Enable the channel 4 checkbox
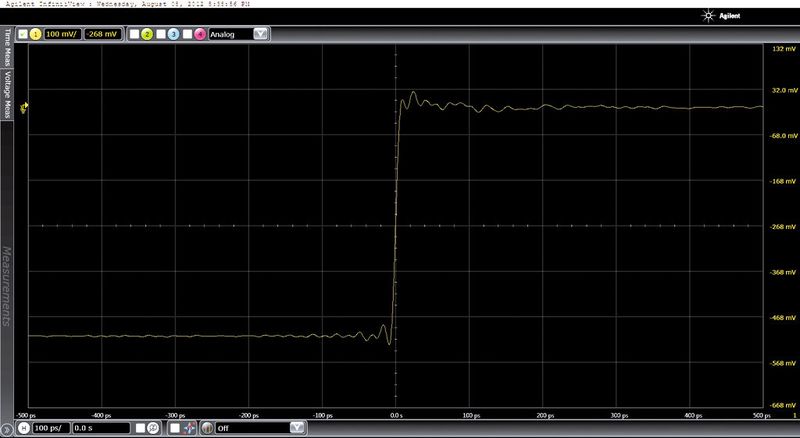The width and height of the screenshot is (800, 438). (187, 34)
